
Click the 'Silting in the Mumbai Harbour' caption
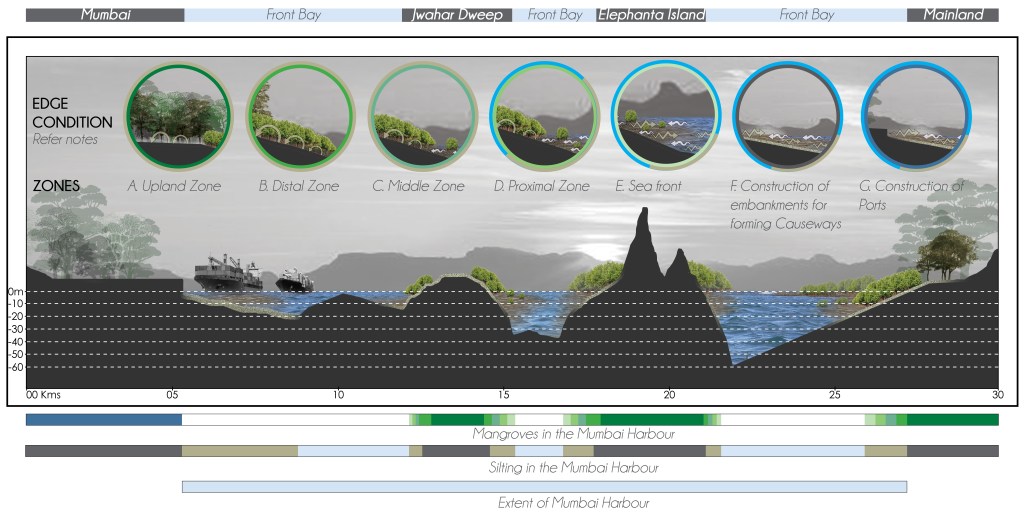(573, 468)
